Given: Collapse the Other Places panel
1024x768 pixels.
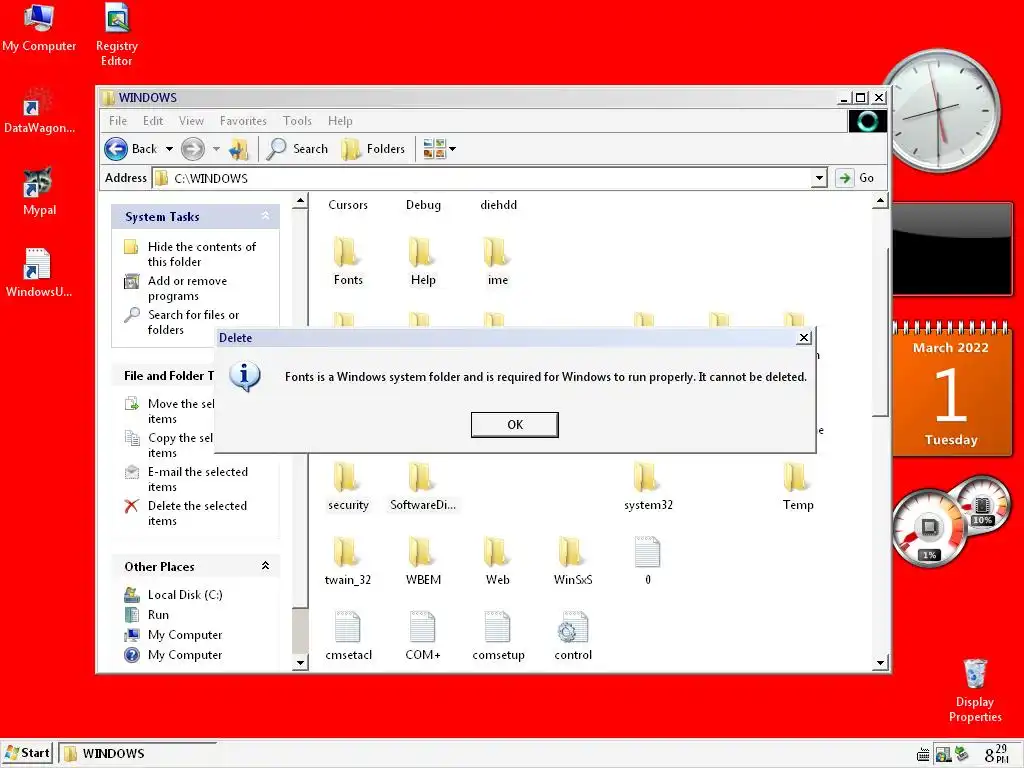Looking at the screenshot, I should (265, 566).
